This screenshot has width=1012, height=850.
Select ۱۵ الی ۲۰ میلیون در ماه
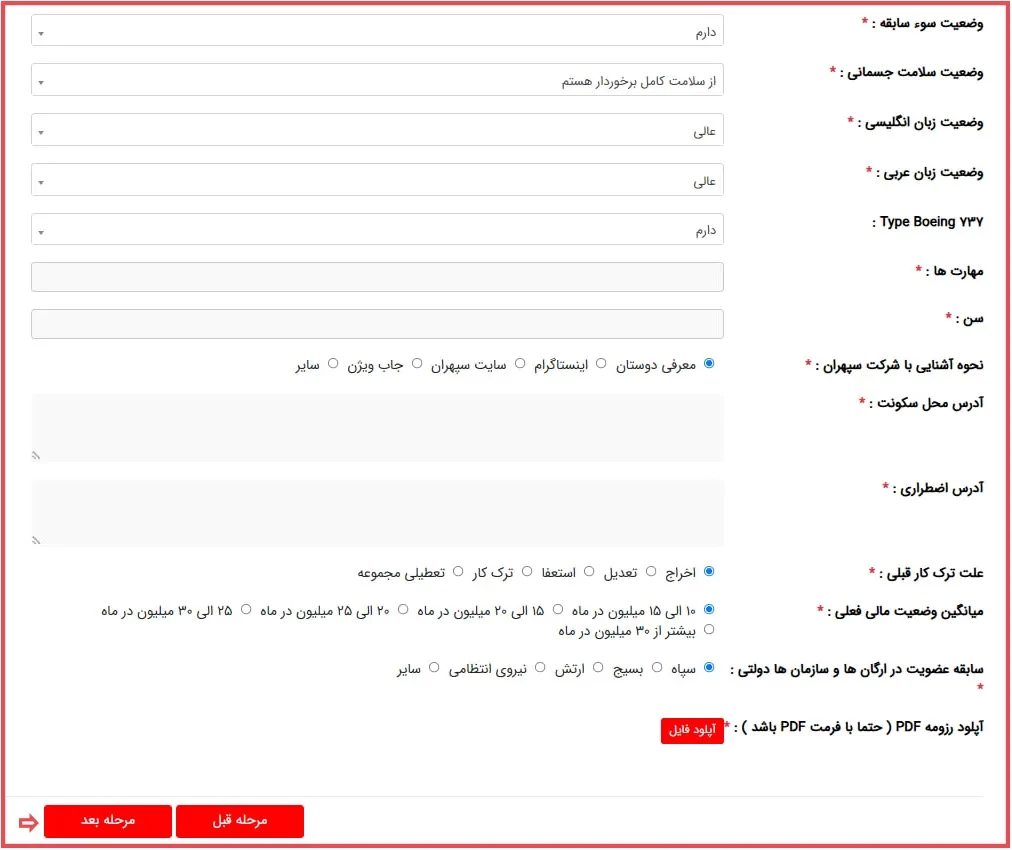(558, 609)
